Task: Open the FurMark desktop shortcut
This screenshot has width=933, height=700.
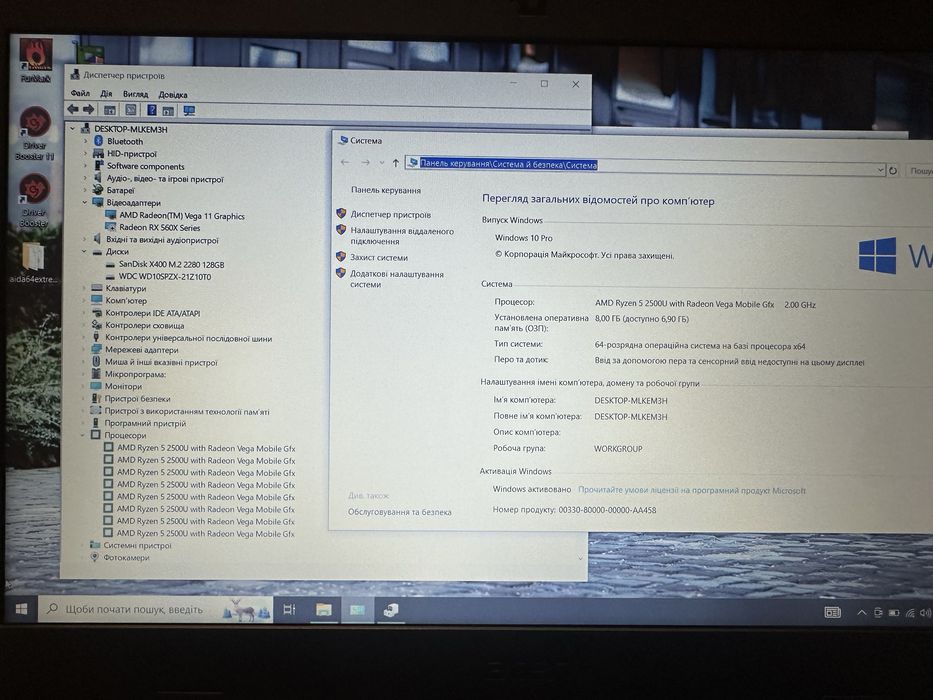Action: point(35,60)
